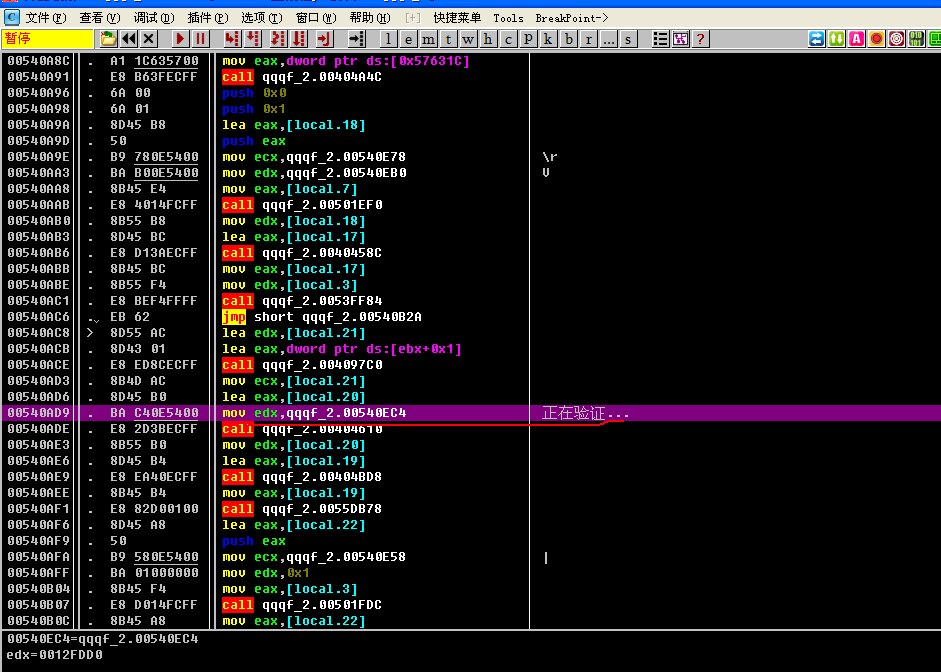Viewport: 941px width, 672px height.
Task: Click the green binary digits plugin icon
Action: [x=916, y=39]
